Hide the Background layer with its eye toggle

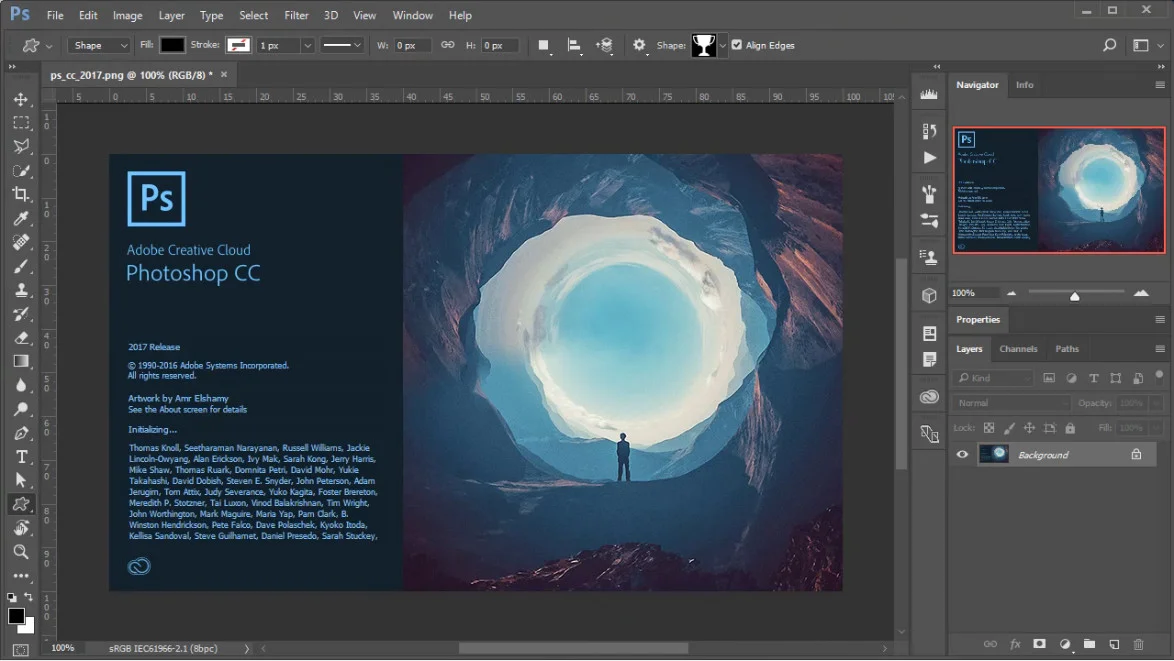[x=961, y=454]
